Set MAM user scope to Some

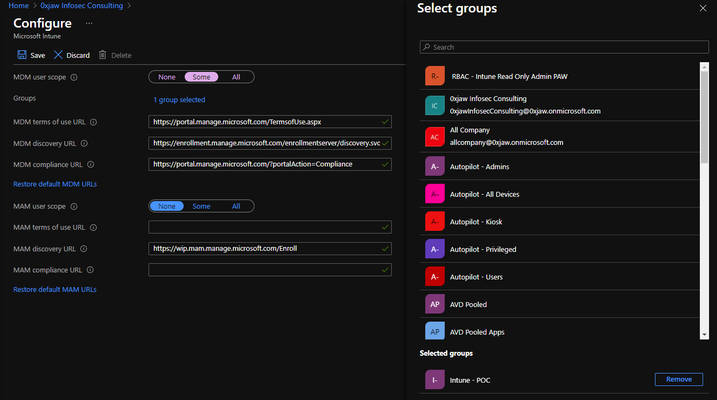pos(201,206)
